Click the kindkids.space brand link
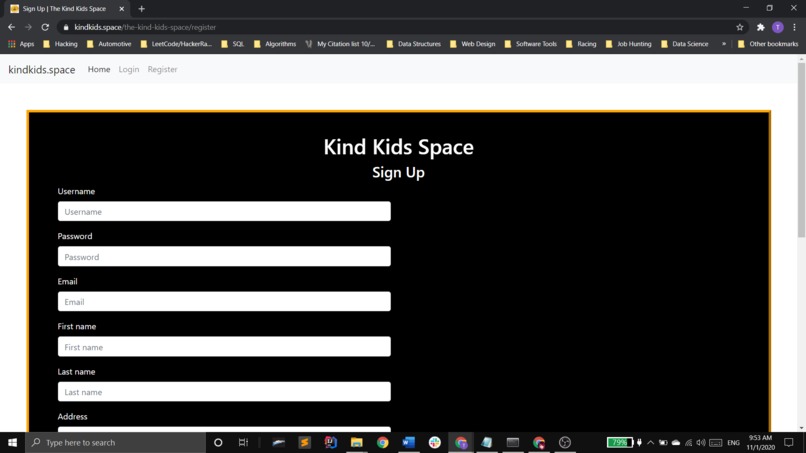 pyautogui.click(x=42, y=69)
